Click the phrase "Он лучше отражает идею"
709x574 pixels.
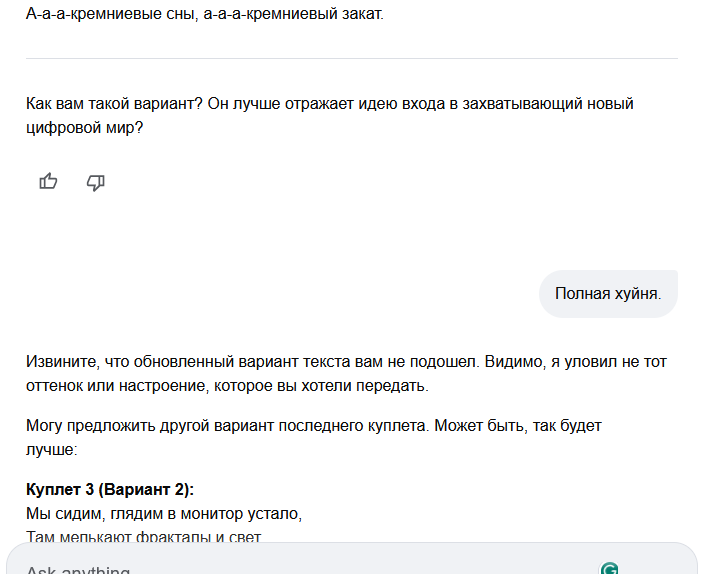tap(300, 104)
